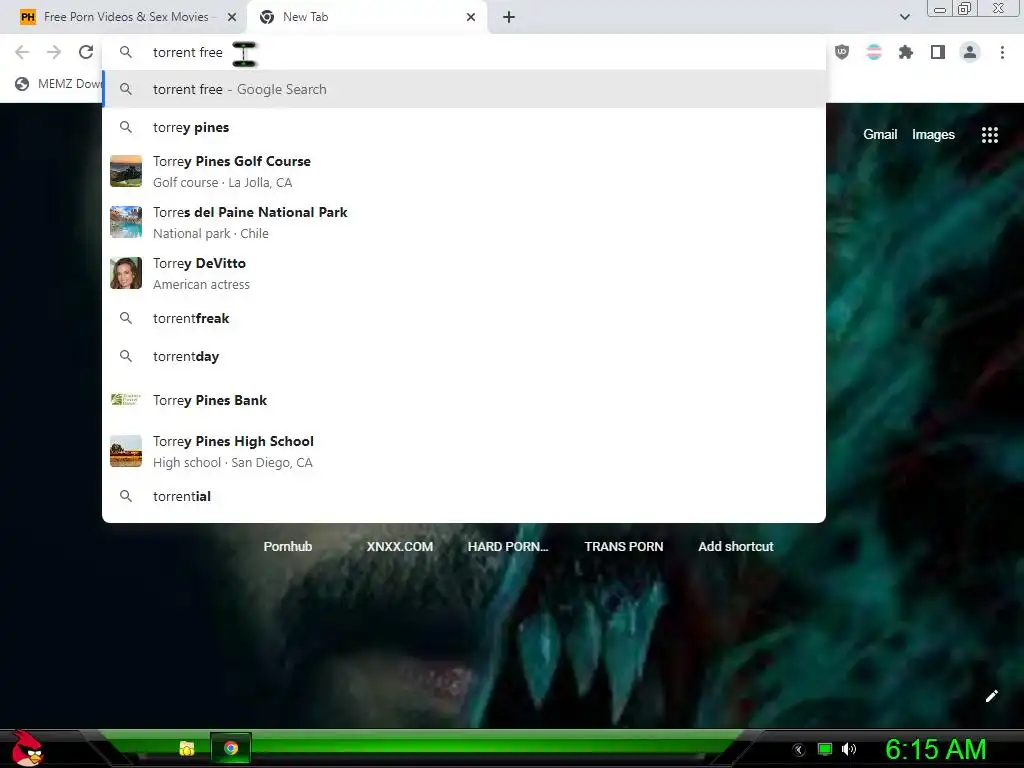Open the striped flag extension icon
Viewport: 1024px width, 768px height.
[874, 52]
